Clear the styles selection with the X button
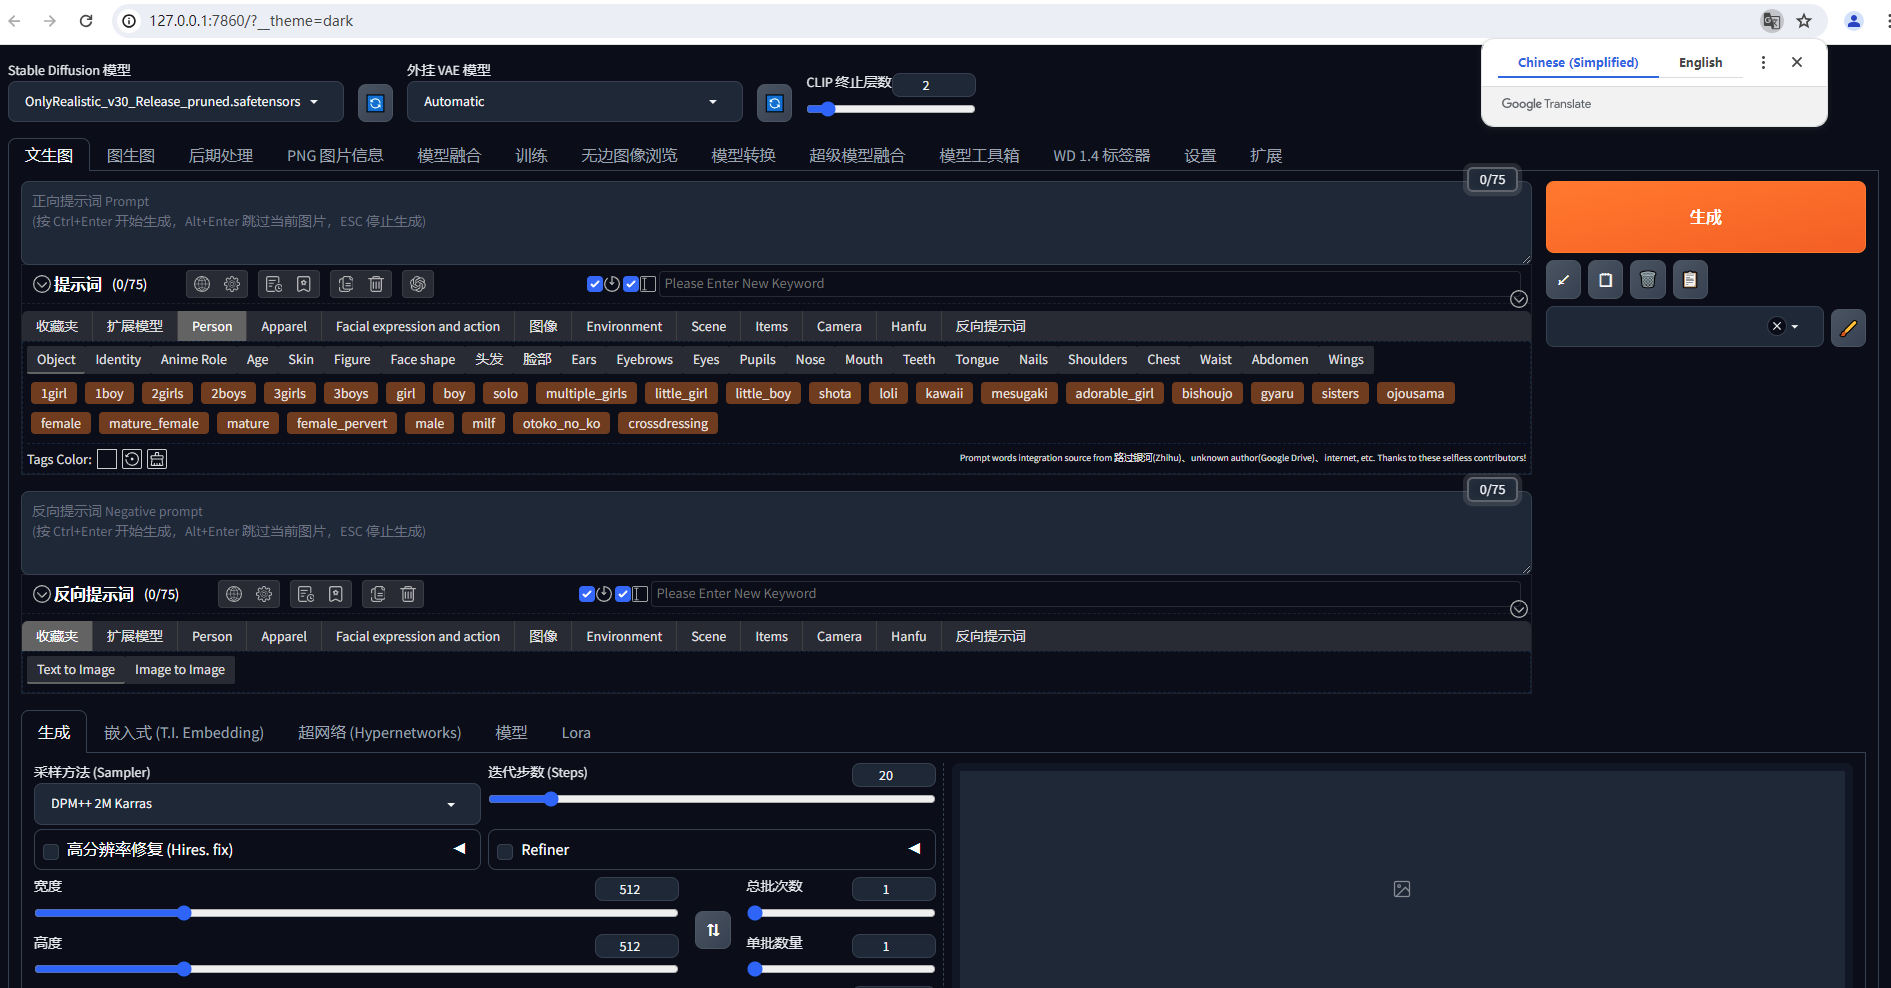Viewport: 1891px width, 988px height. pyautogui.click(x=1777, y=326)
